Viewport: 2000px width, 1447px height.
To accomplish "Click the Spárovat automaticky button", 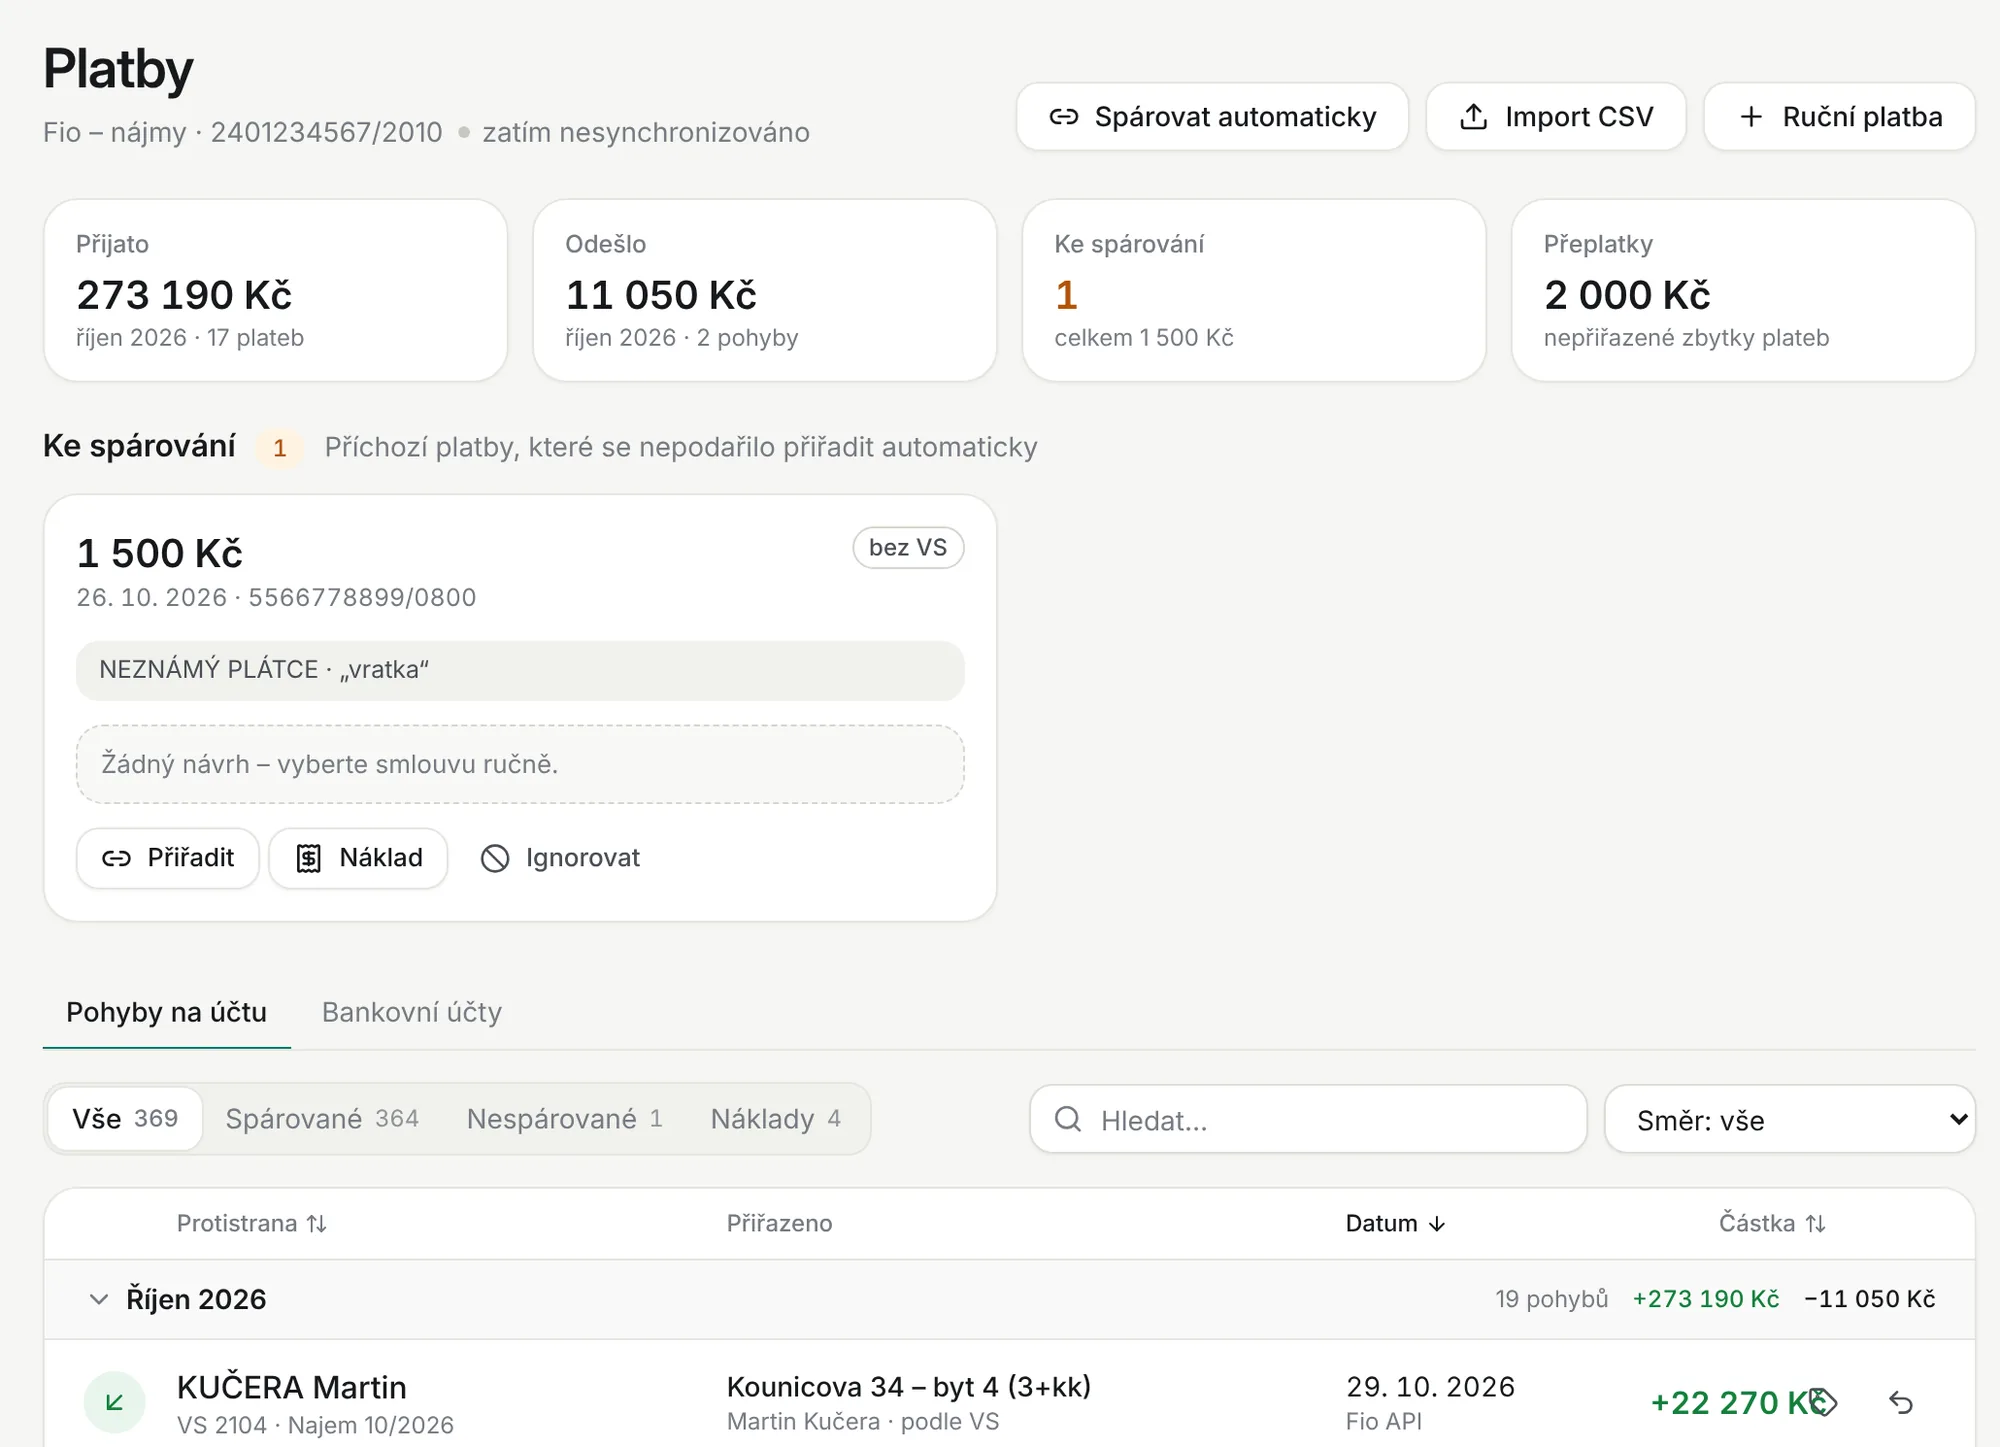I will point(1212,117).
